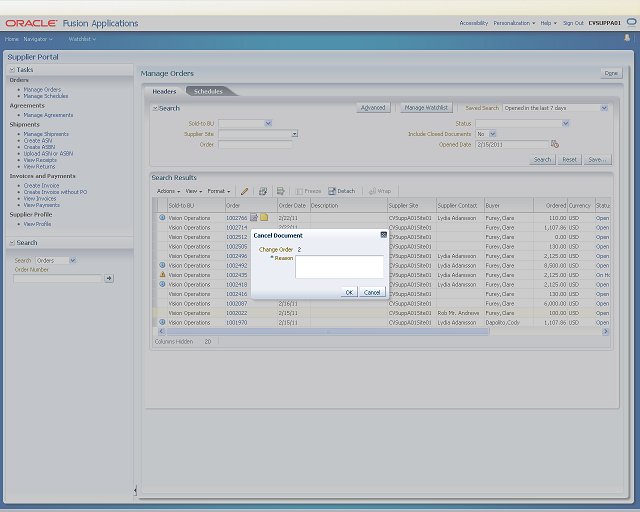
Task: Open the Opened Date calendar picker icon
Action: point(555,144)
